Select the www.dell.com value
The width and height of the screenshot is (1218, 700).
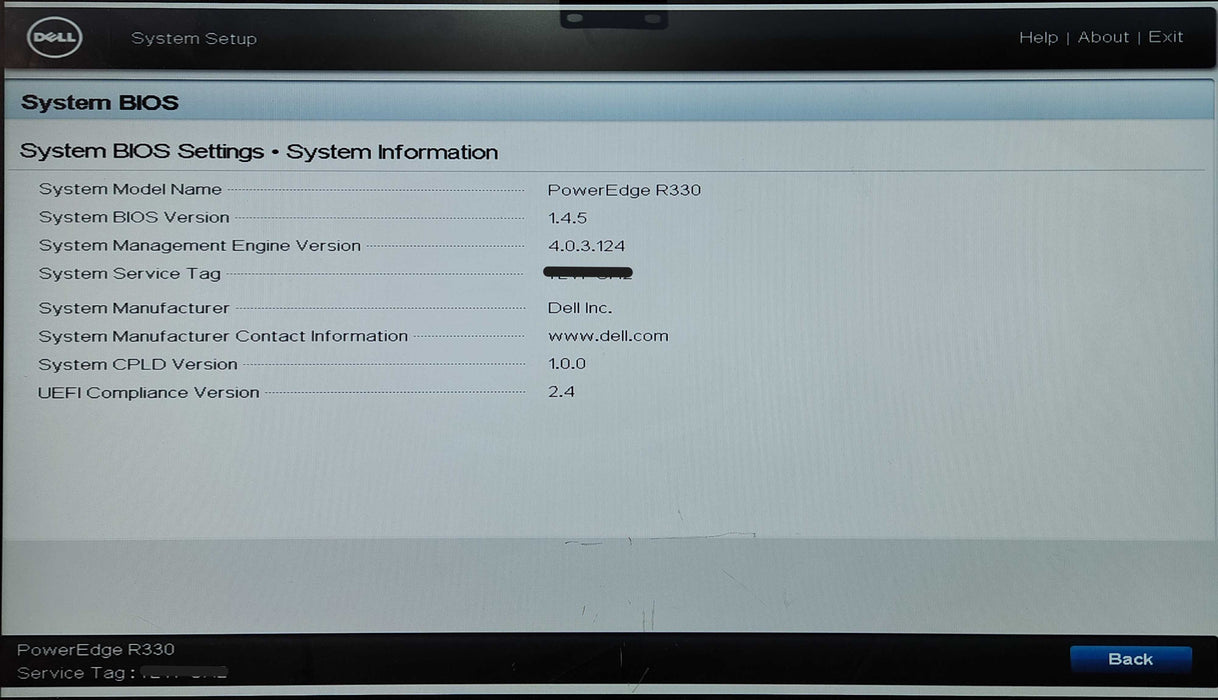[x=608, y=336]
